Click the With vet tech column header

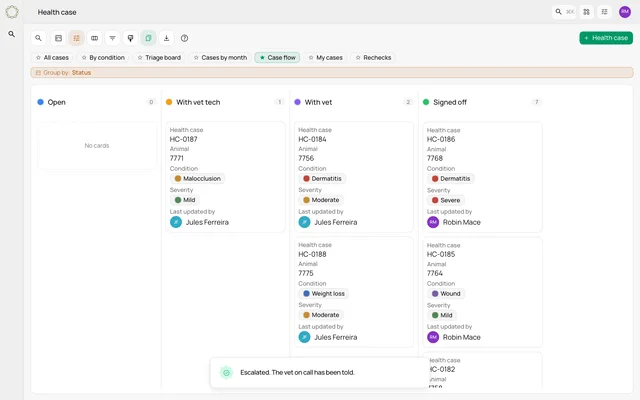pyautogui.click(x=198, y=102)
